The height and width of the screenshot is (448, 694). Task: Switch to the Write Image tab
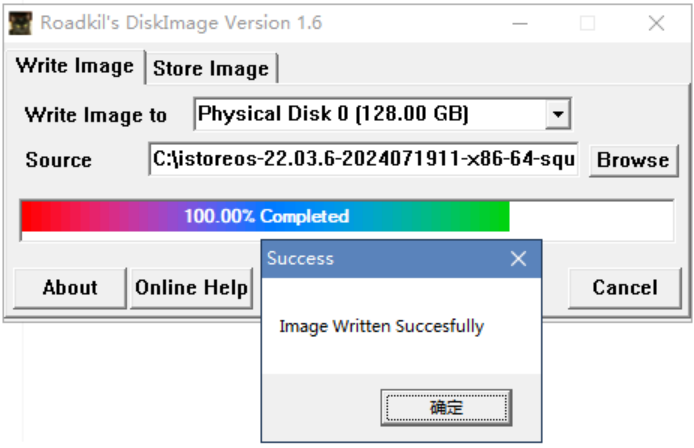tap(75, 66)
